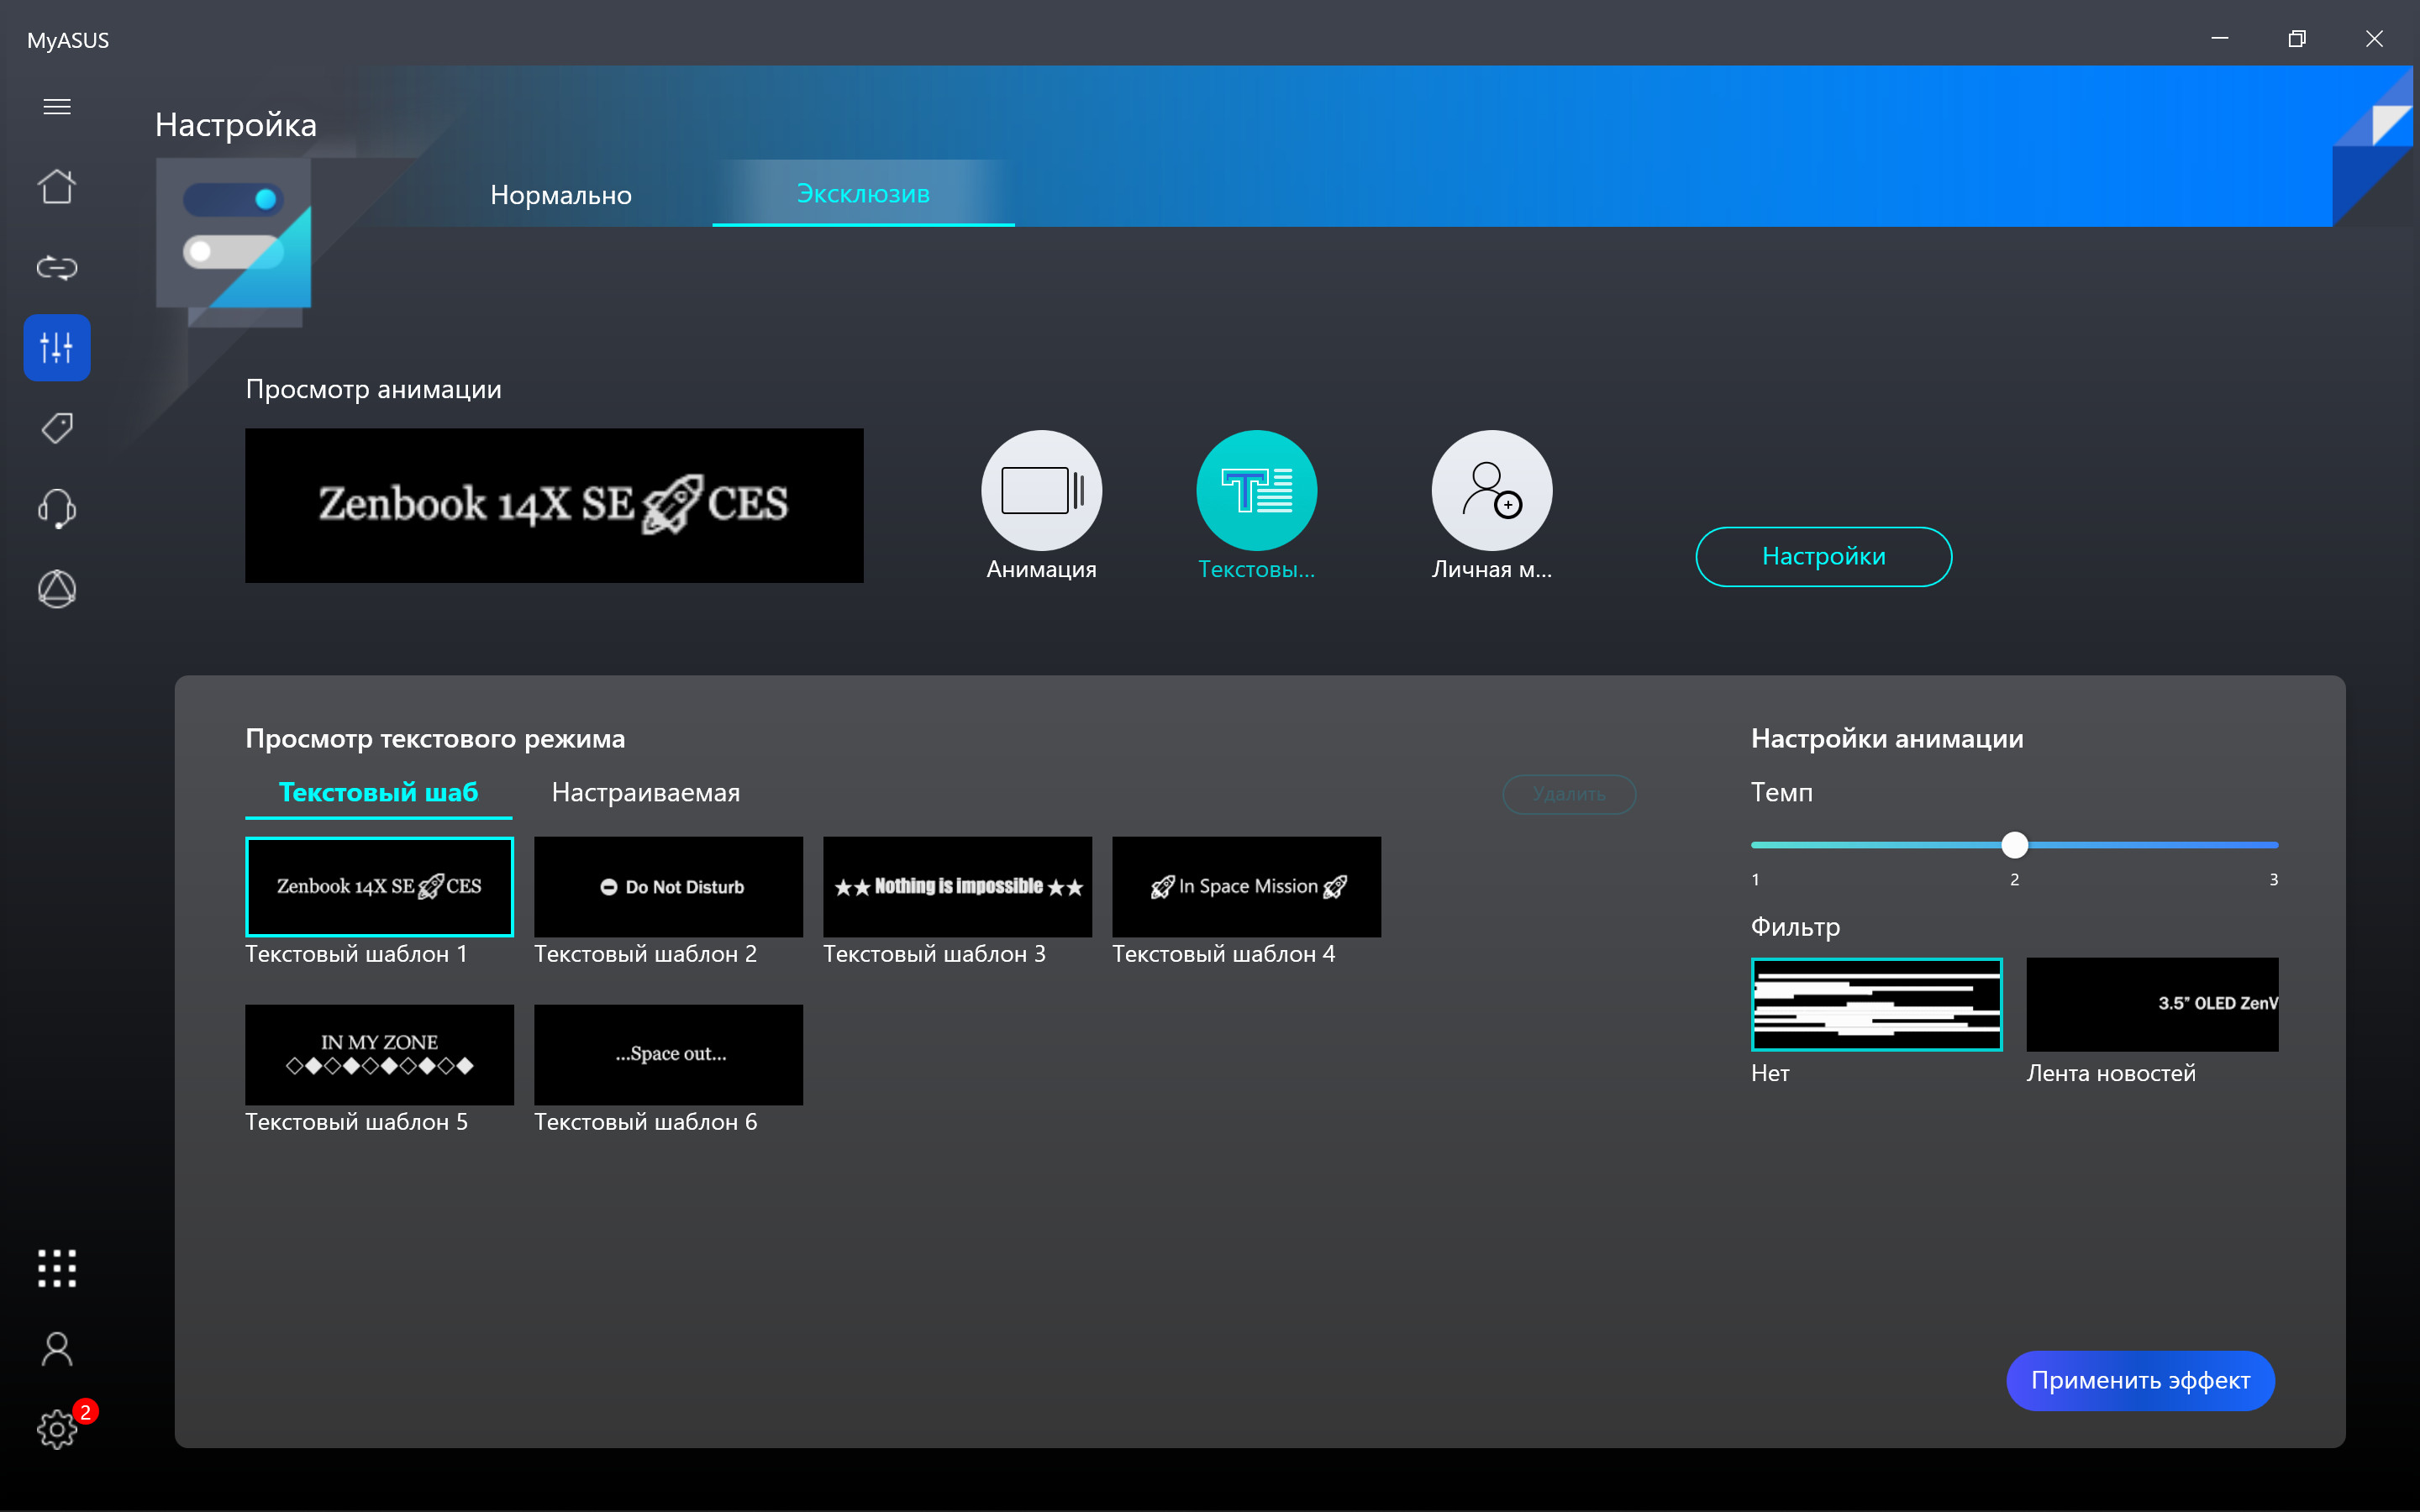Click the Текстовый шаблон 5 label
The image size is (2420, 1512).
click(x=356, y=1122)
